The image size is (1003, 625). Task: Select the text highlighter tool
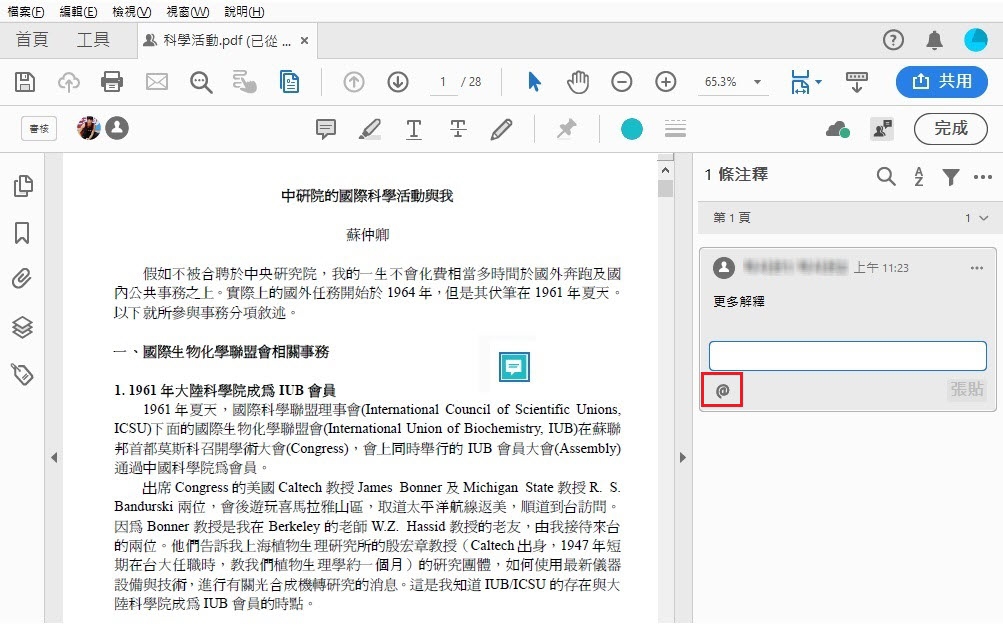pos(369,128)
